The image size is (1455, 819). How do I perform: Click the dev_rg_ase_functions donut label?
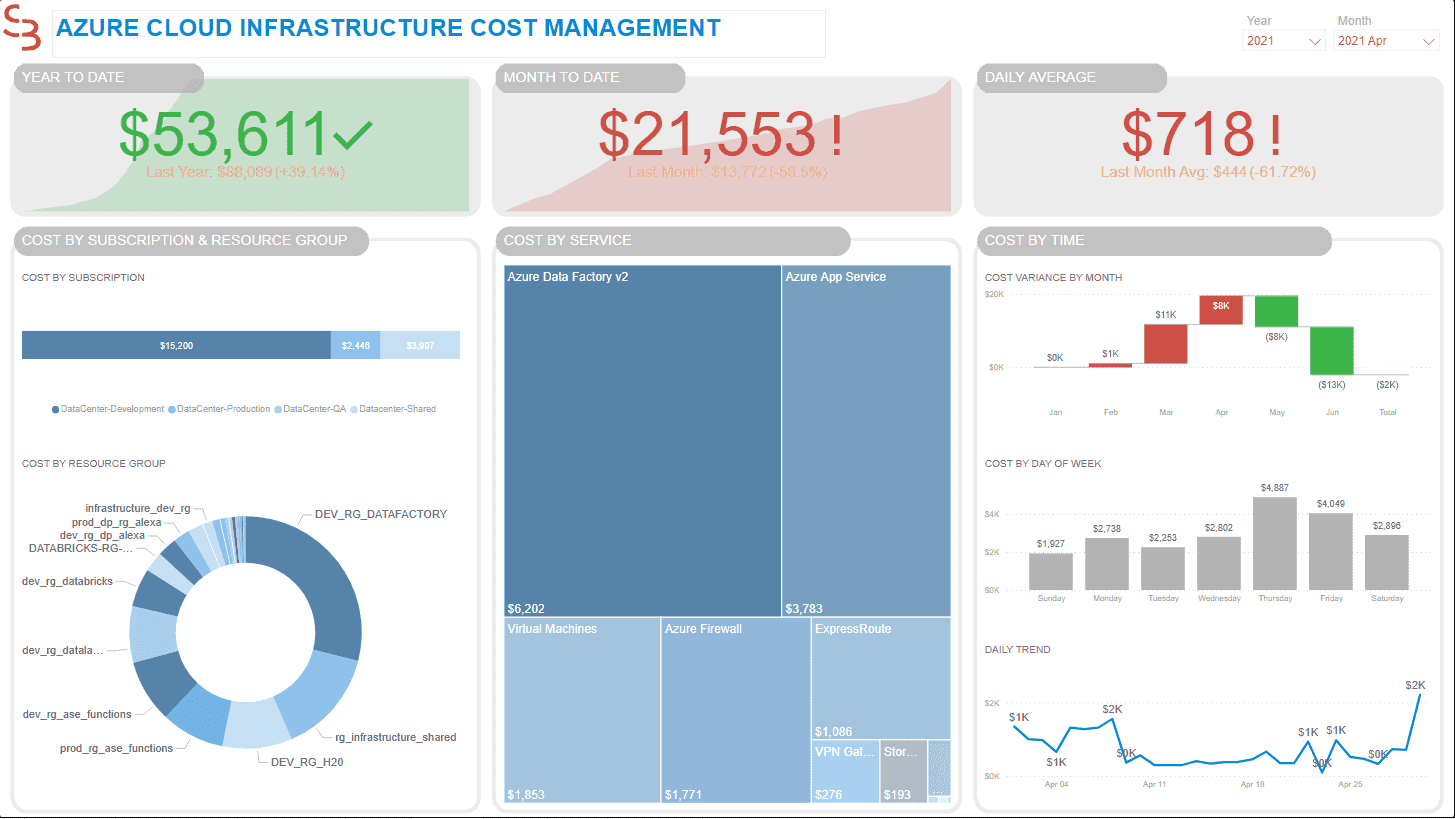click(x=77, y=714)
